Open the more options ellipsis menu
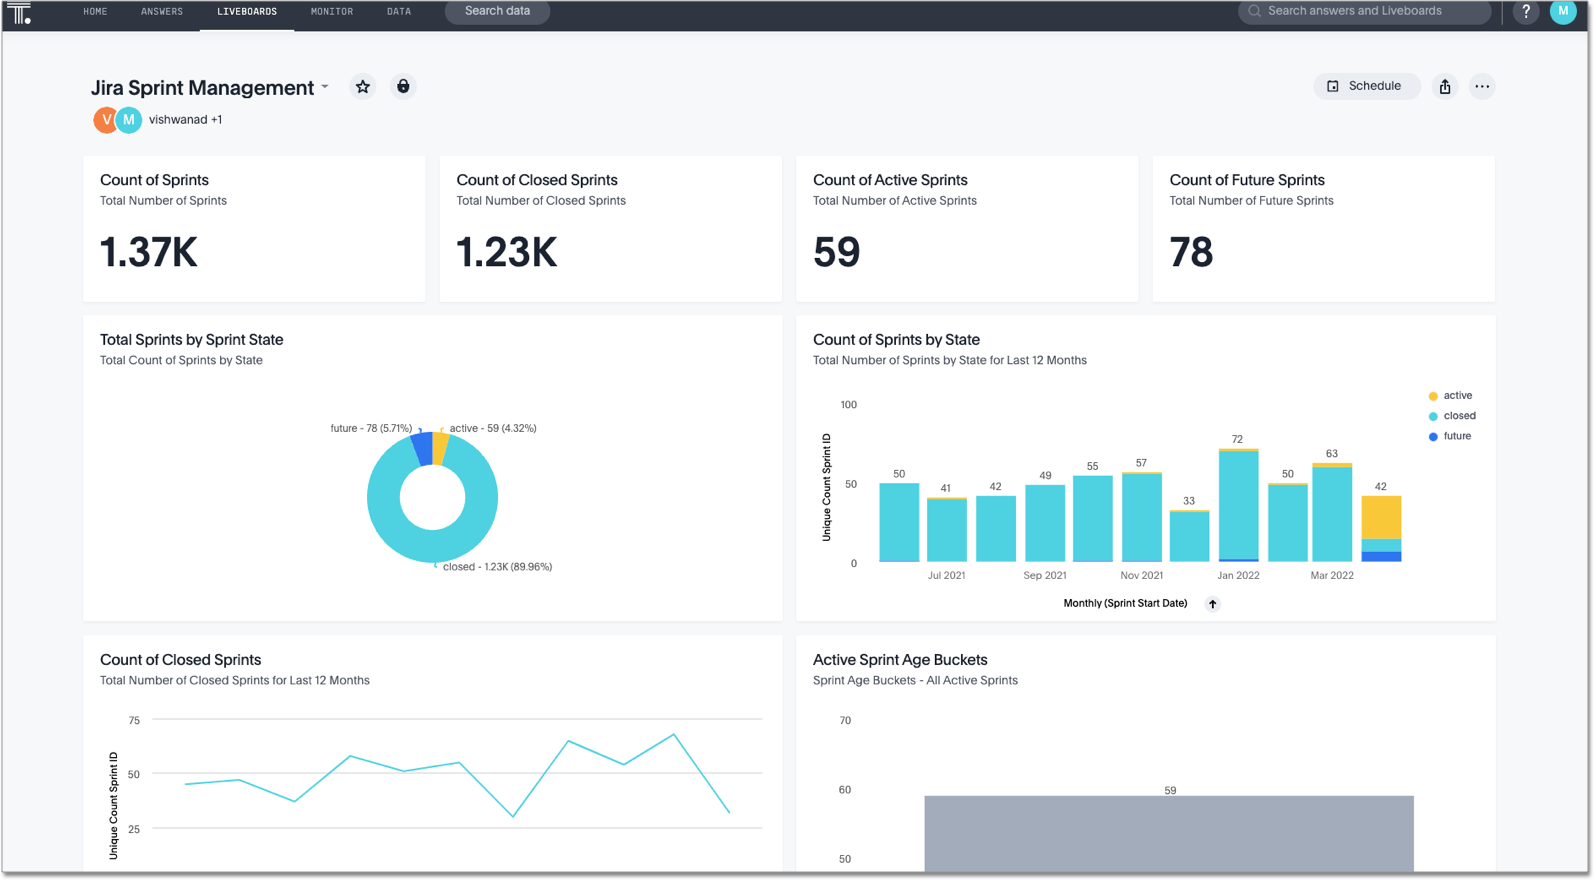The height and width of the screenshot is (880, 1594). (x=1482, y=87)
